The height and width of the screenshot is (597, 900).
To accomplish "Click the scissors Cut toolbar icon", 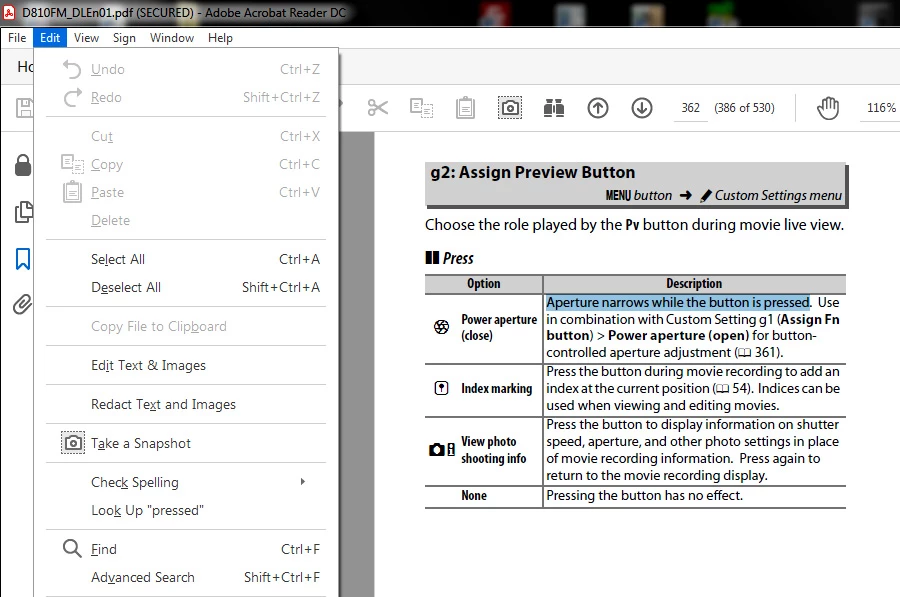I will tap(378, 107).
